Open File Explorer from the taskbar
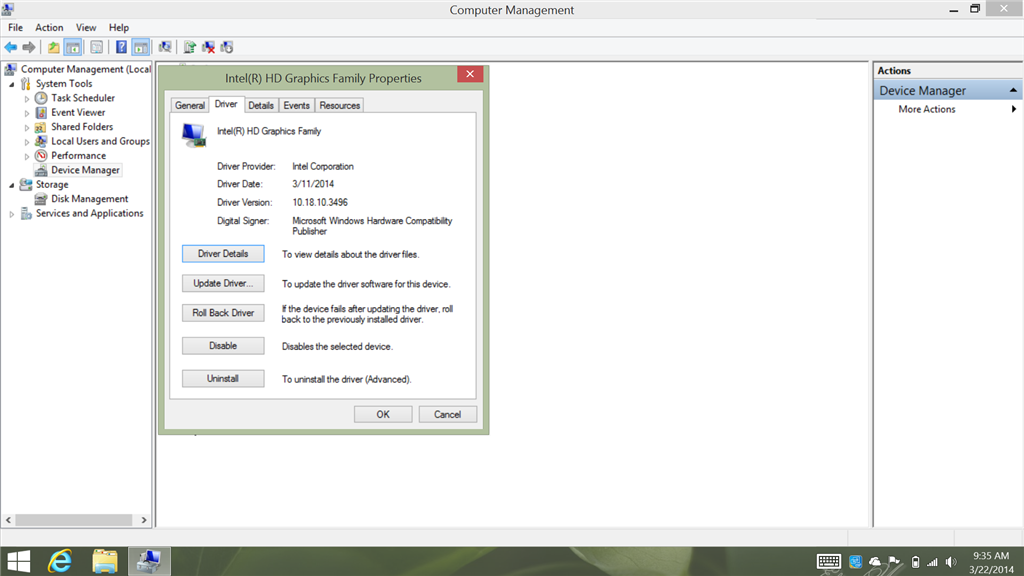The height and width of the screenshot is (576, 1024). [104, 561]
